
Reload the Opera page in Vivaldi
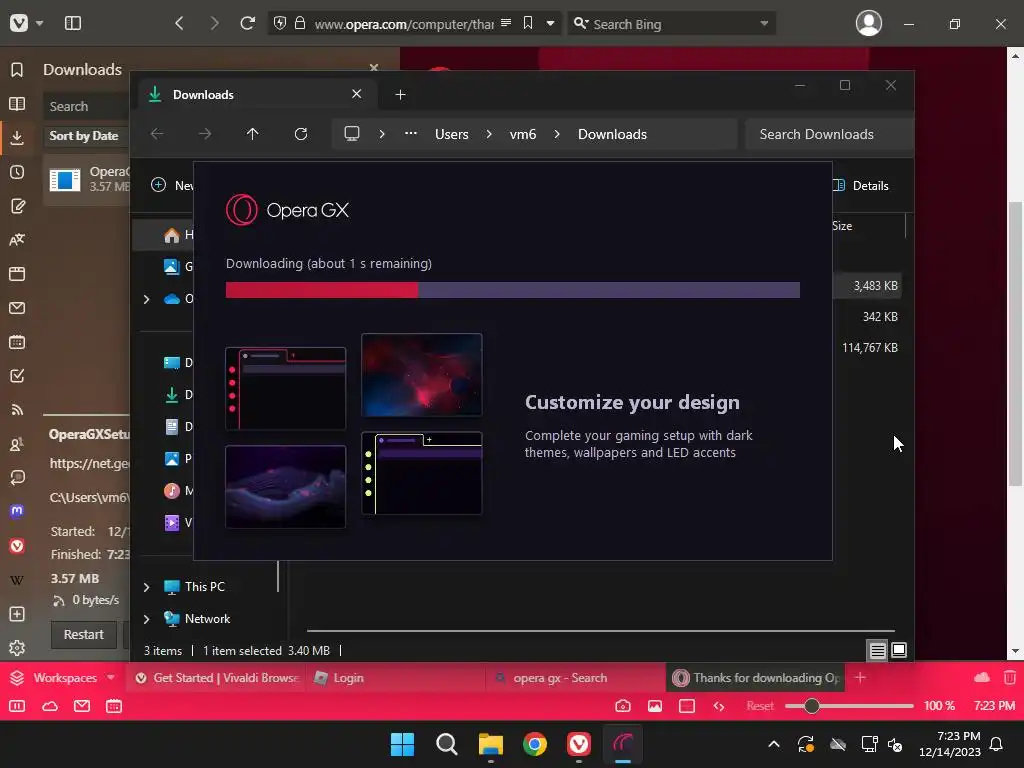pyautogui.click(x=247, y=24)
